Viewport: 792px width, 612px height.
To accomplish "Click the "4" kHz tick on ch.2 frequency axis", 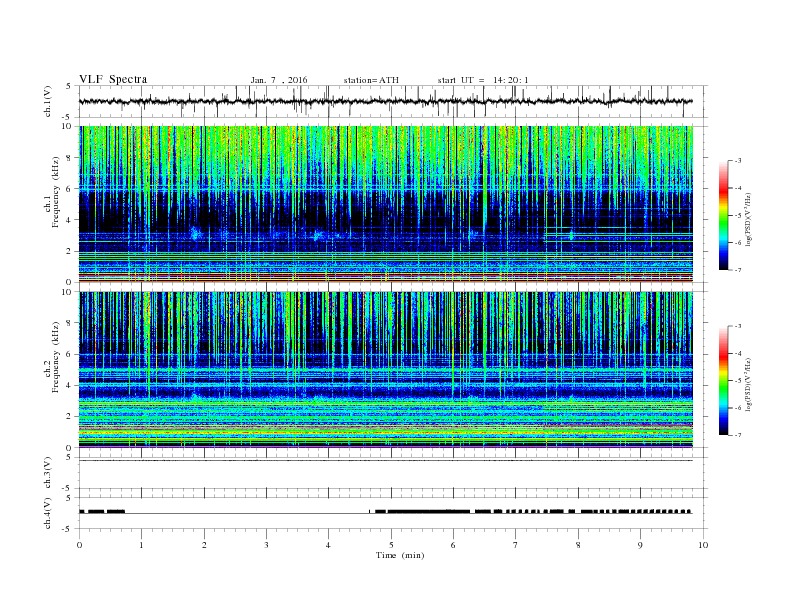I will pyautogui.click(x=70, y=386).
